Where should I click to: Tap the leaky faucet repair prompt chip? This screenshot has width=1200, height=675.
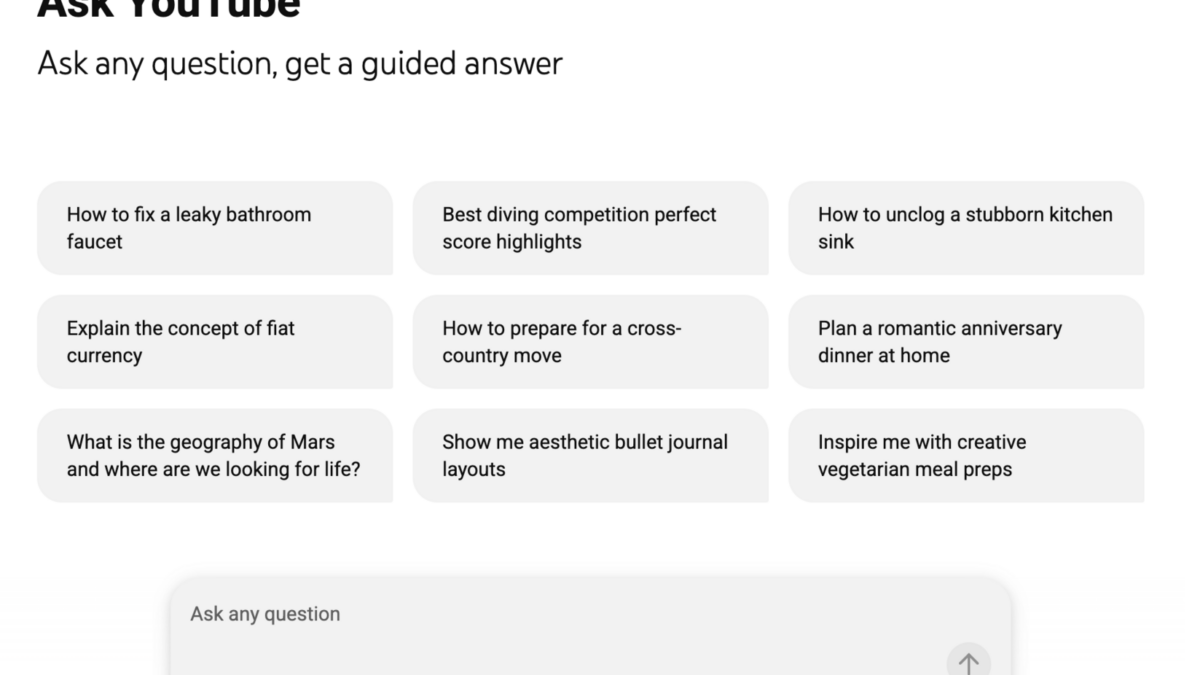tap(215, 228)
